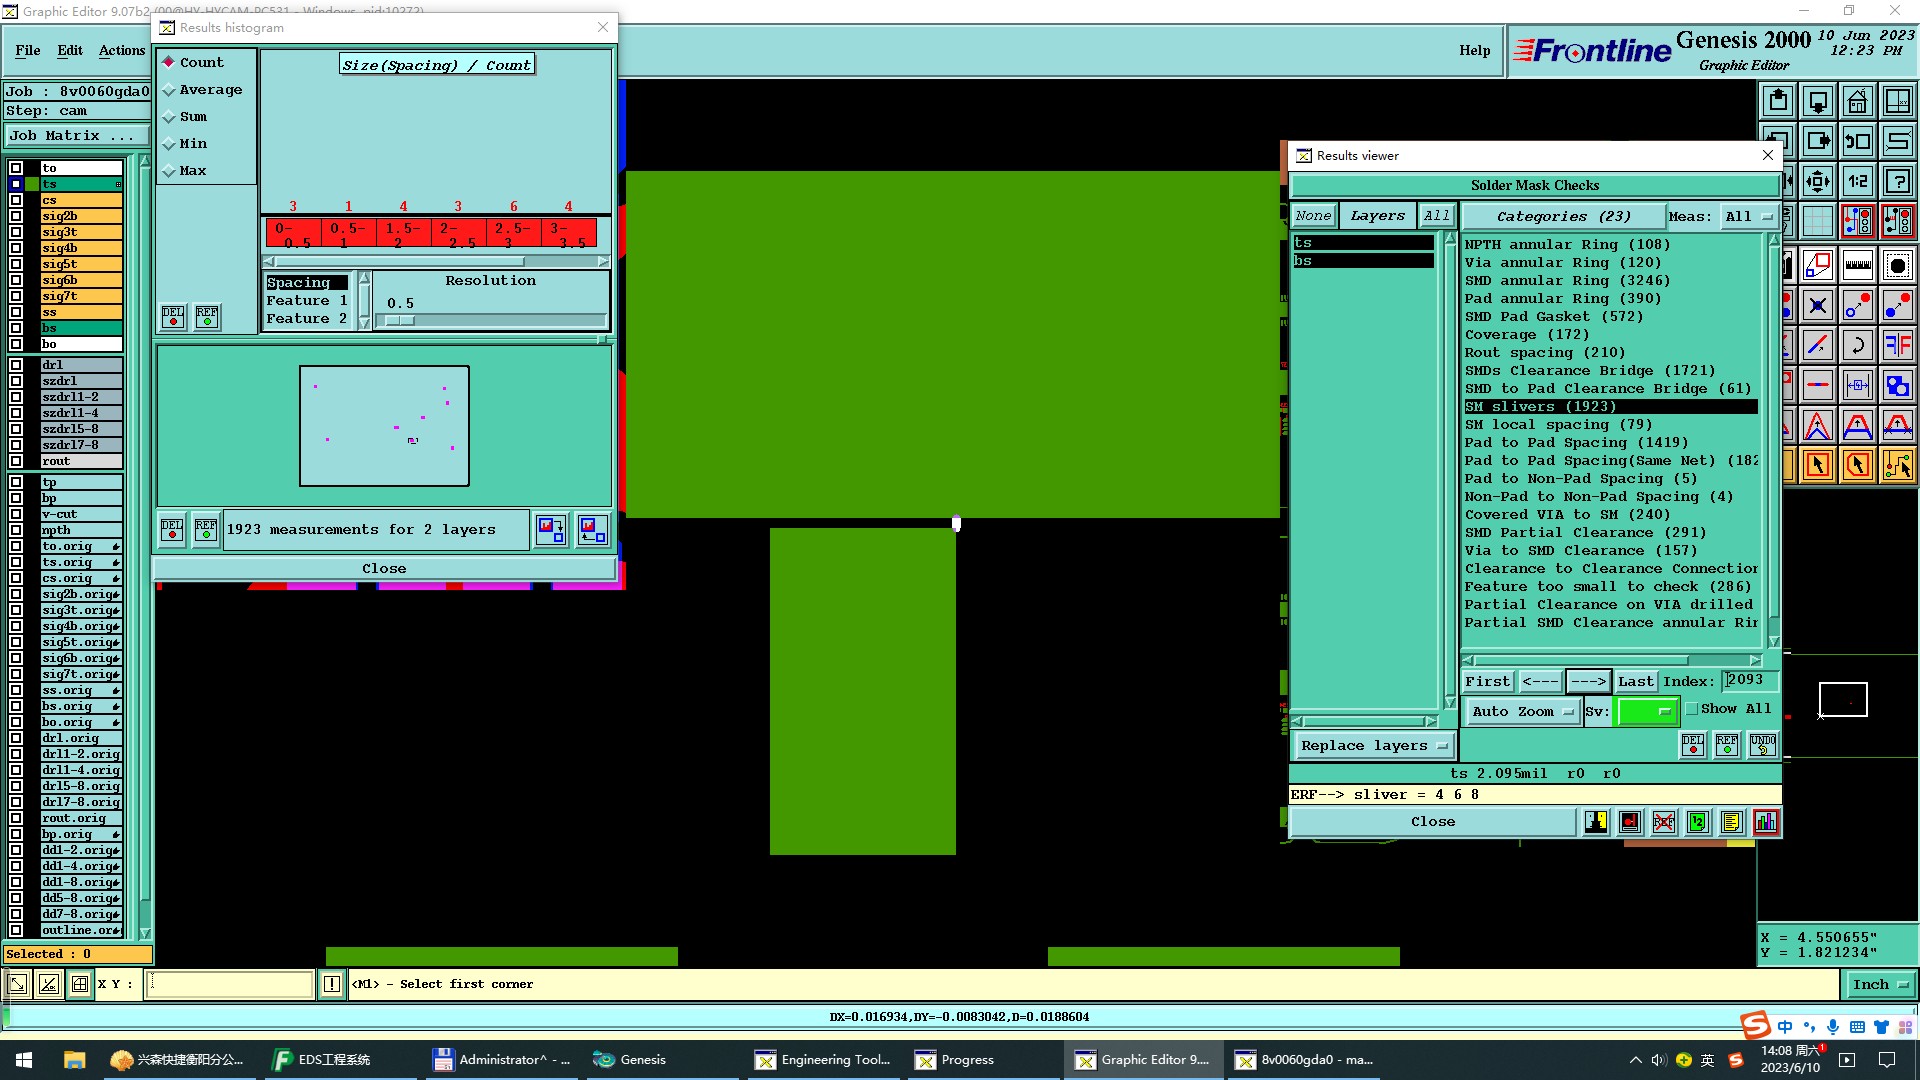Toggle the sig2b layer checkbox
This screenshot has height=1080, width=1920.
[16, 216]
